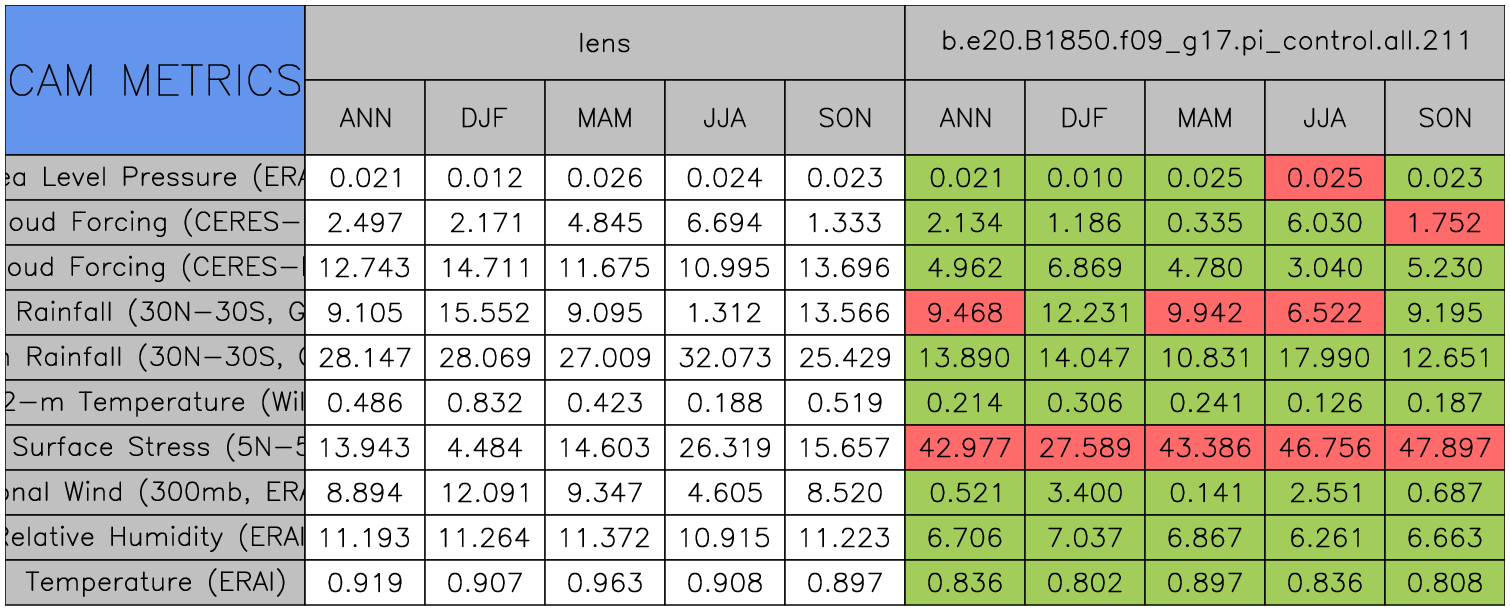Select the lens column group header
Viewport: 1510px width, 611px height.
(604, 42)
